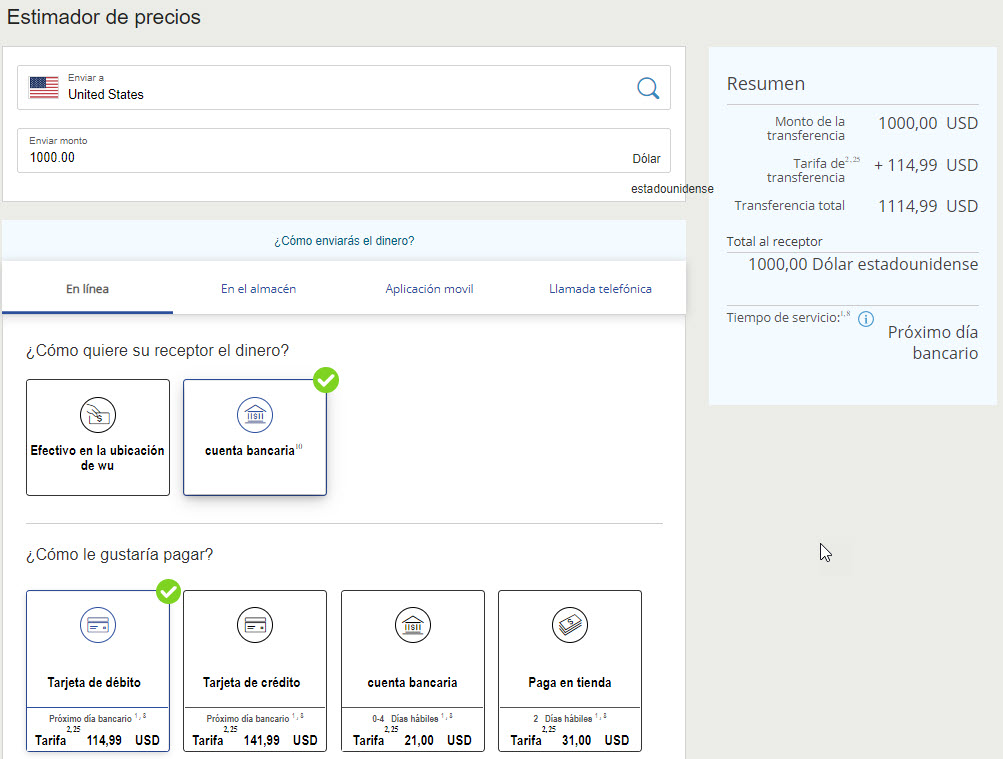Click the Tarifa 141,99 USD text

click(x=255, y=740)
